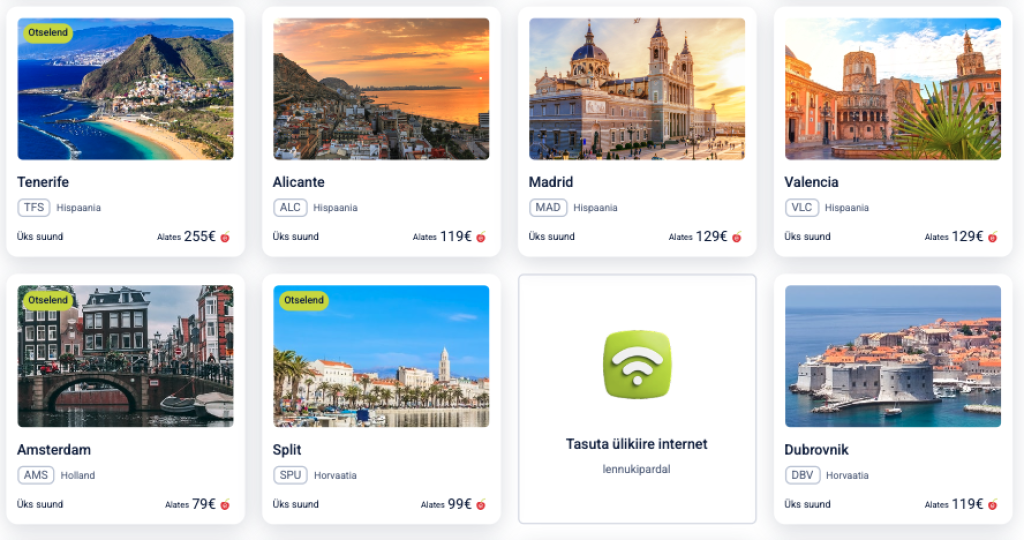
Task: Open the Tenerife beach photo
Action: click(x=125, y=89)
